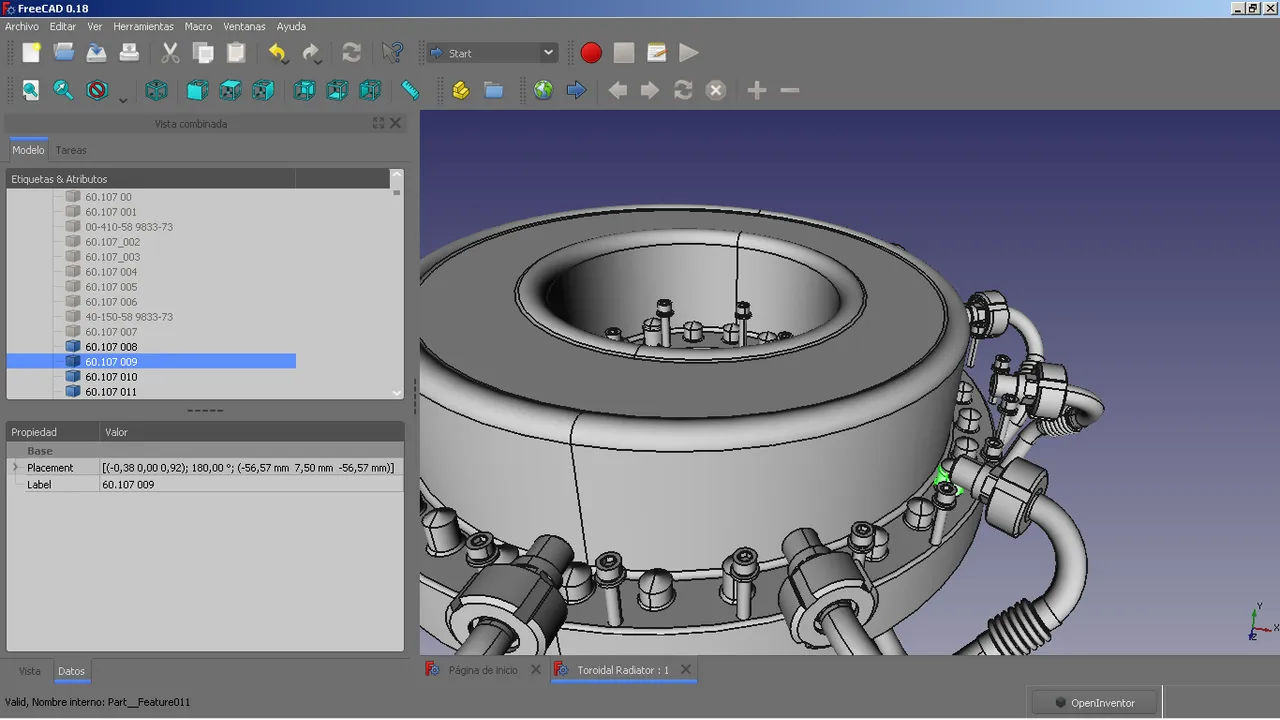Viewport: 1280px width, 720px height.
Task: Paste from clipboard
Action: (236, 53)
